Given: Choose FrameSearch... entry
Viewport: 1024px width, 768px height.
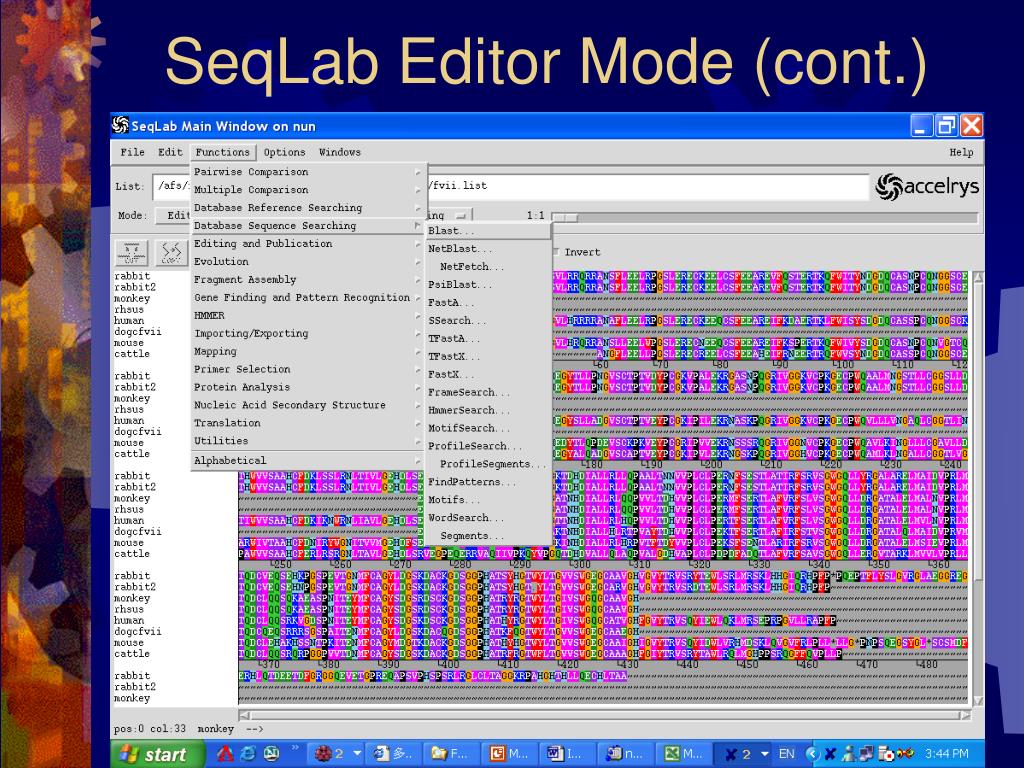Looking at the screenshot, I should pyautogui.click(x=488, y=392).
